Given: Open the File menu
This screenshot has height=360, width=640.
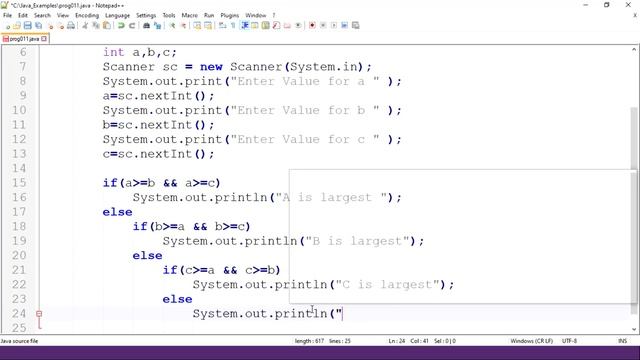Looking at the screenshot, I should 7,16.
